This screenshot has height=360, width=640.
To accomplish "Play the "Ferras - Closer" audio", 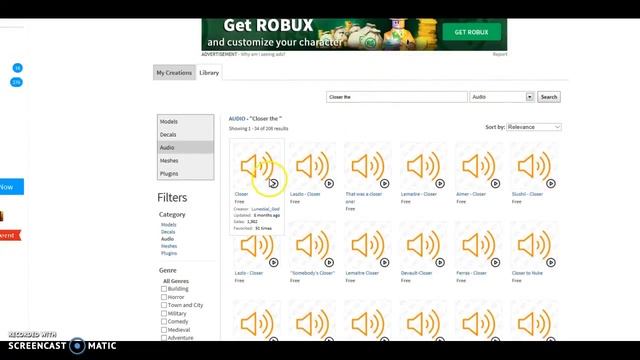I will (496, 262).
